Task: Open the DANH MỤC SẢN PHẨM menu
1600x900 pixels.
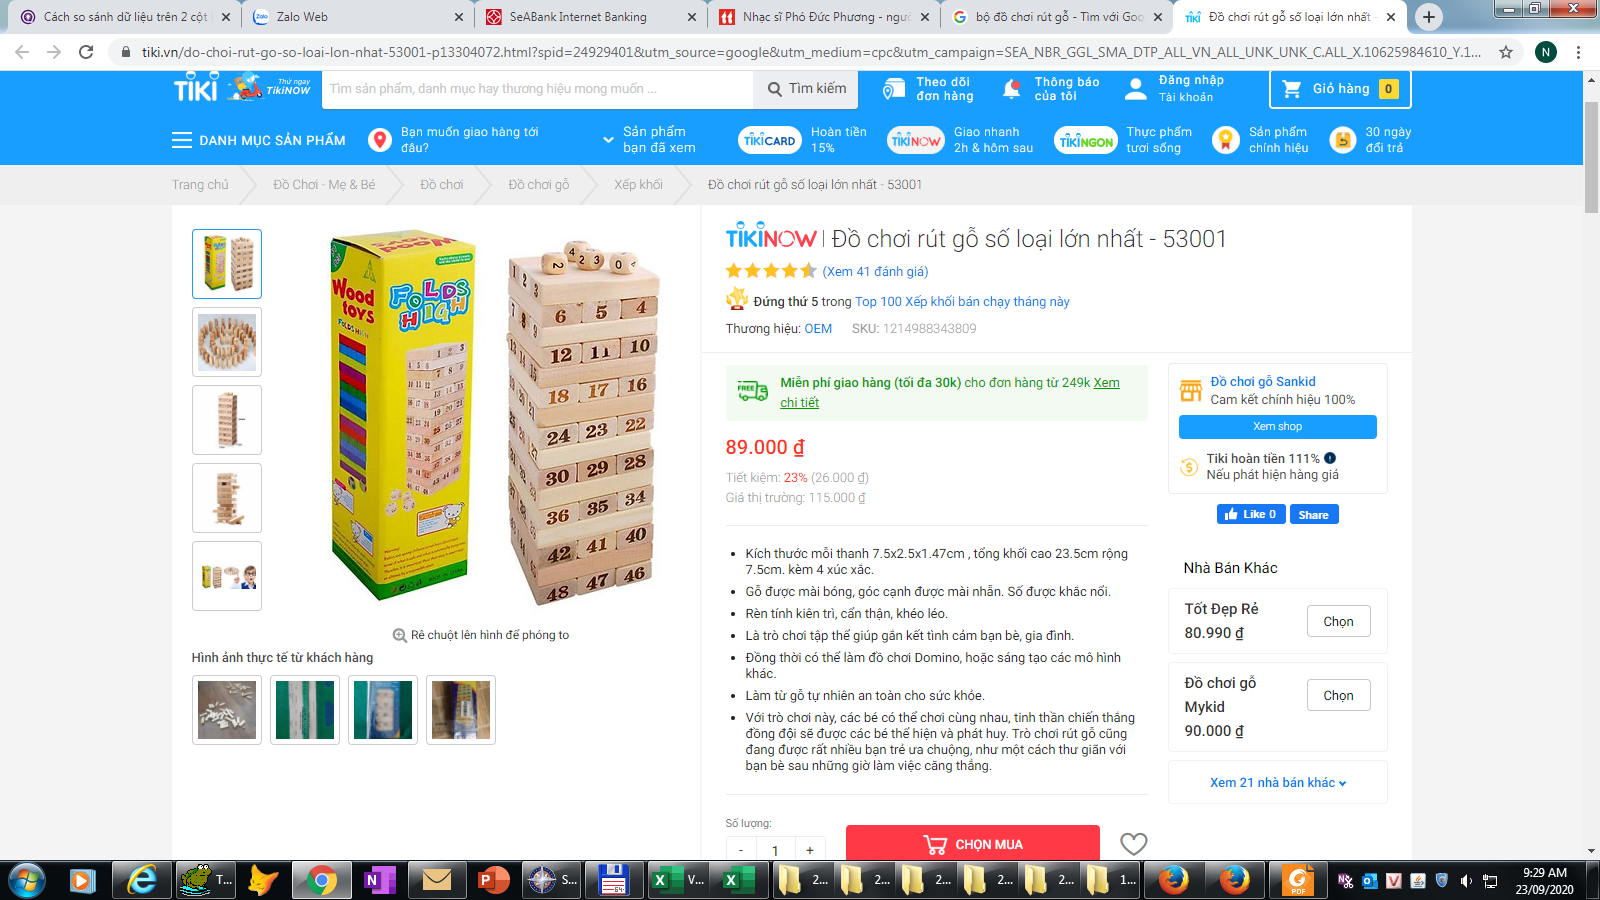Action: (259, 140)
